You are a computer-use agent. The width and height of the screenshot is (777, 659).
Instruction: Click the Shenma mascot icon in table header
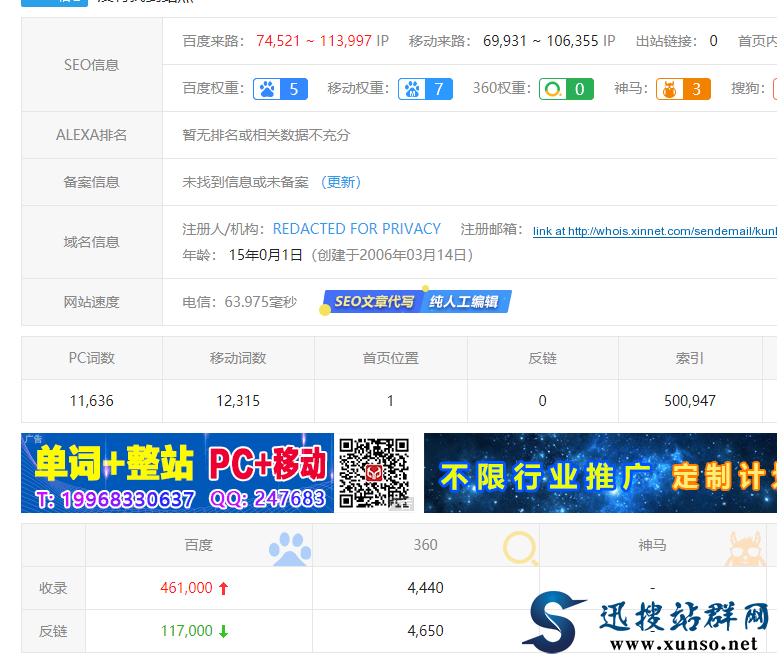745,549
